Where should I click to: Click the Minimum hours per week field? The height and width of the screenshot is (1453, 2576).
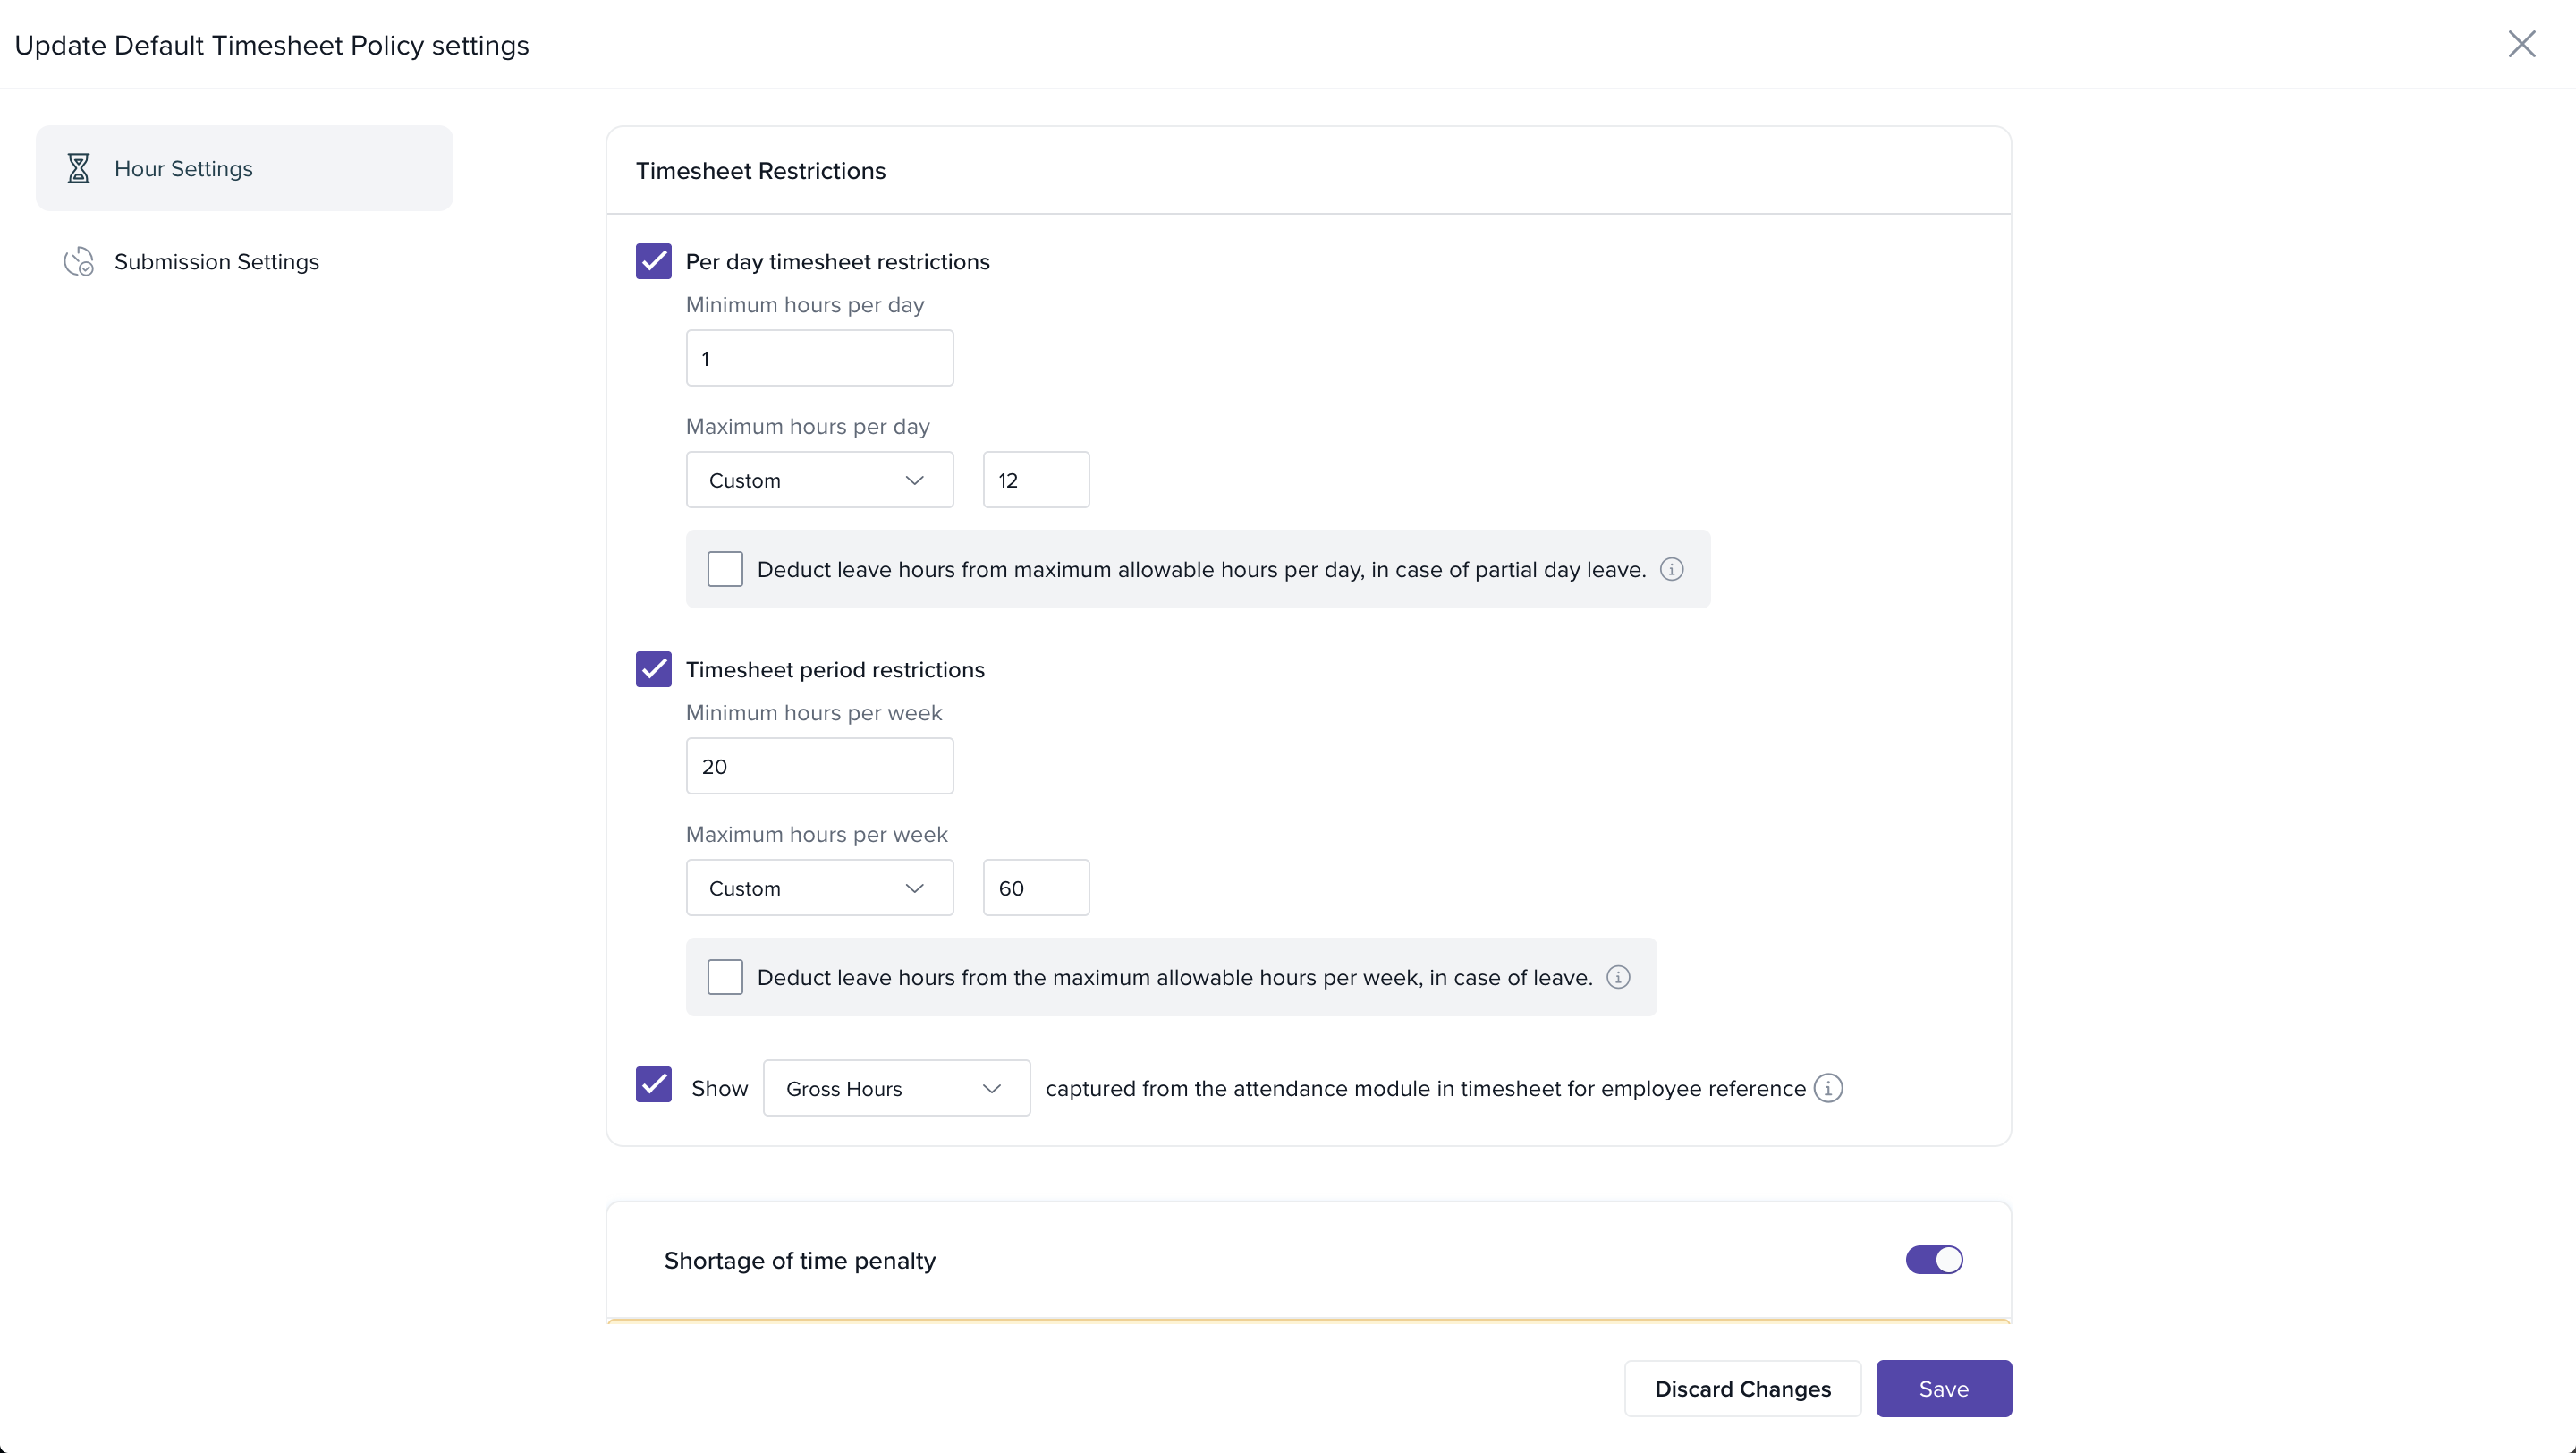819,766
